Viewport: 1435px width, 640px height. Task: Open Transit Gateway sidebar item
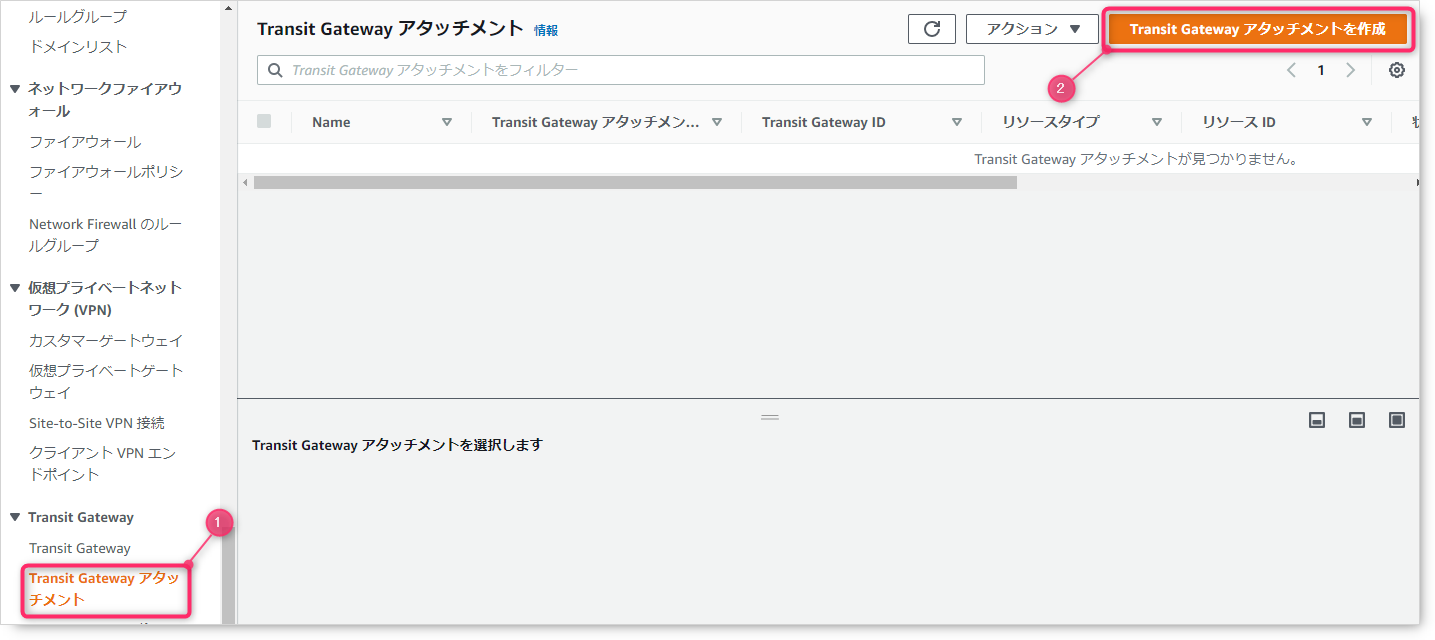[x=80, y=548]
